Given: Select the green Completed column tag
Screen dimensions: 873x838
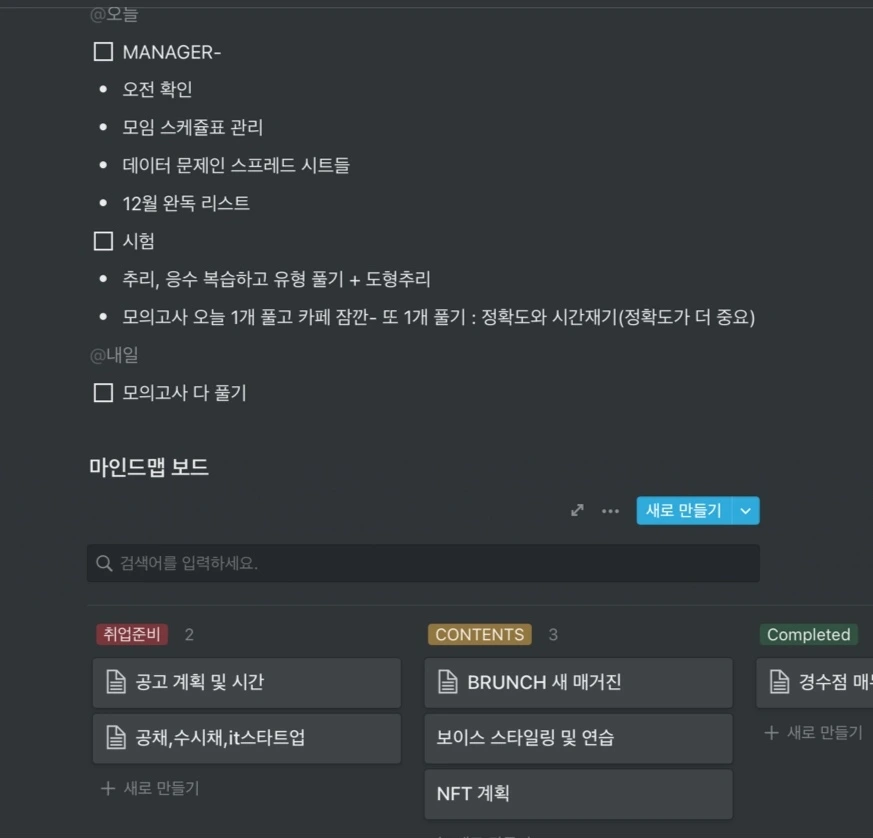Looking at the screenshot, I should tap(808, 634).
